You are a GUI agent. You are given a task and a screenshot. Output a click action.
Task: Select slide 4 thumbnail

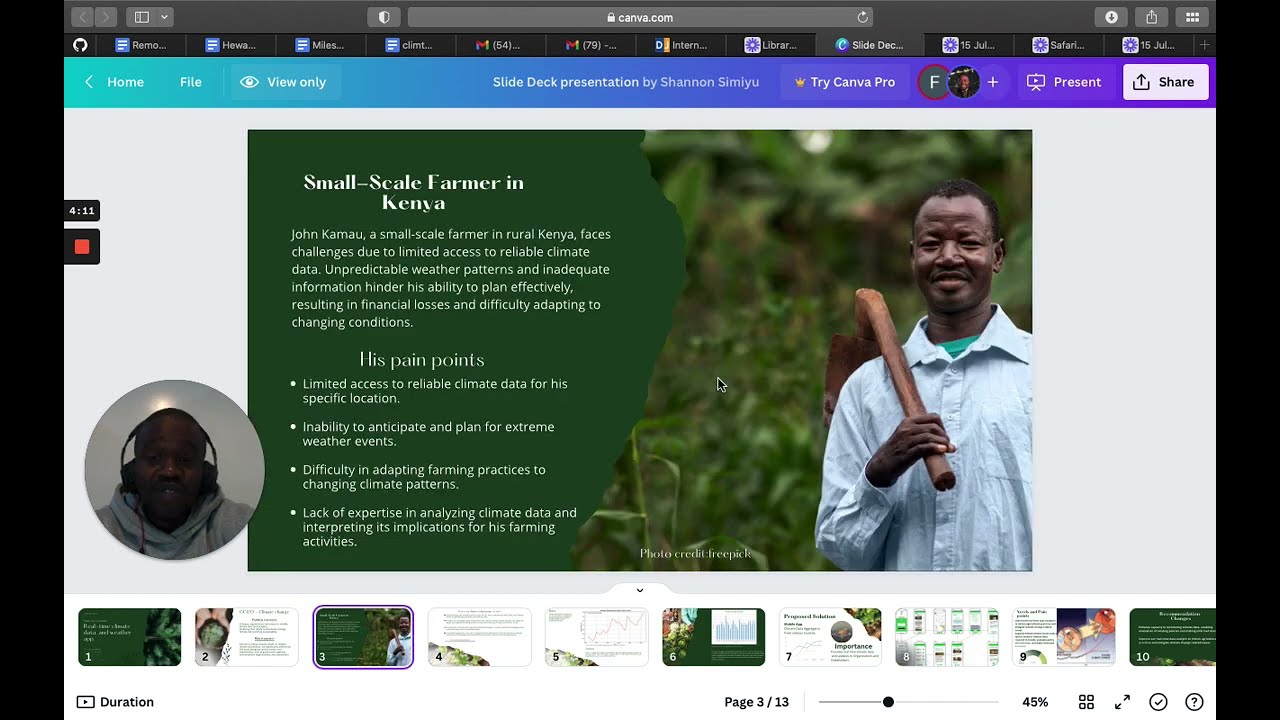480,637
